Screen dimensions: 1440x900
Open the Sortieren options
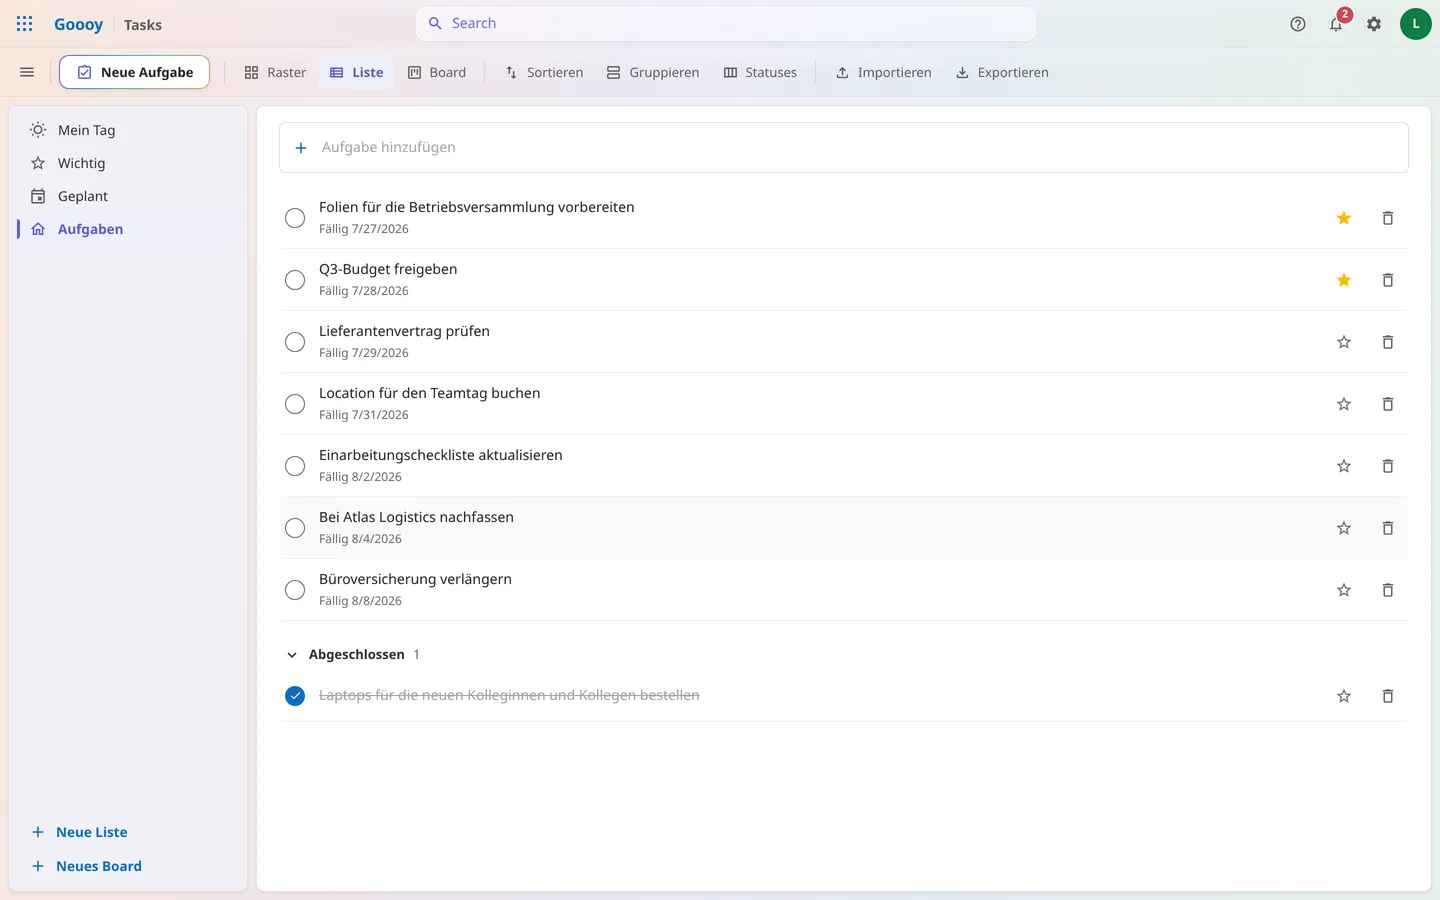click(544, 72)
